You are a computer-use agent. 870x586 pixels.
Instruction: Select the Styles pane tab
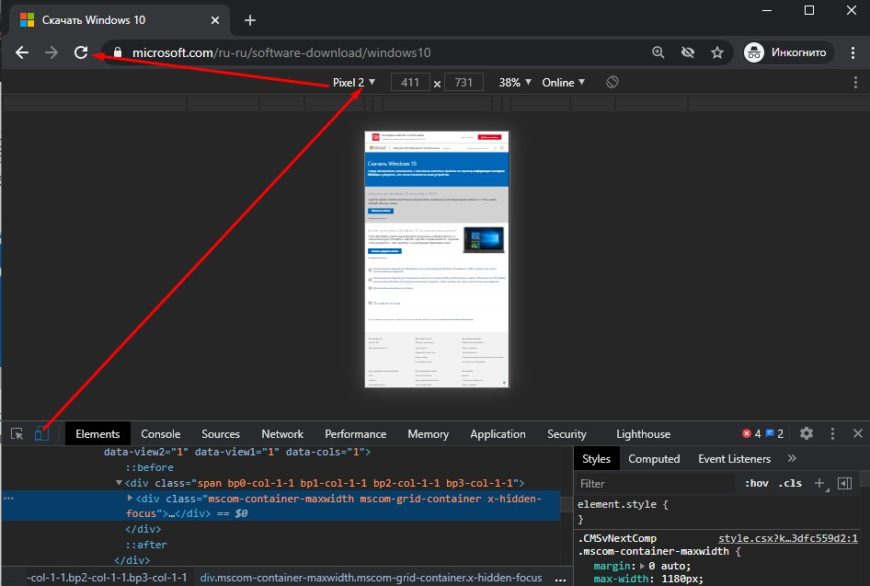(x=596, y=459)
